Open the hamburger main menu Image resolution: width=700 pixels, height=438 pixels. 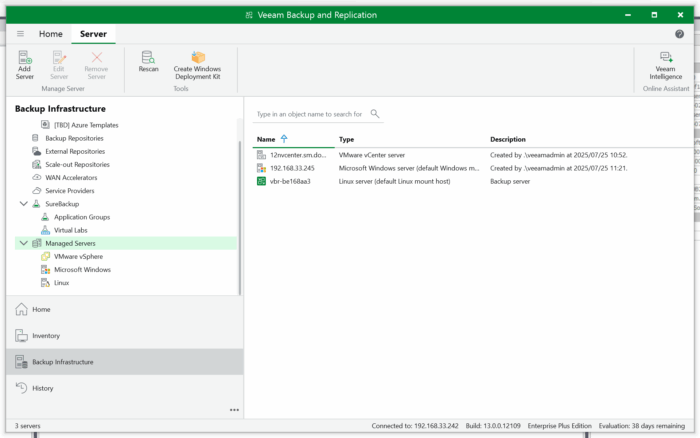(21, 34)
